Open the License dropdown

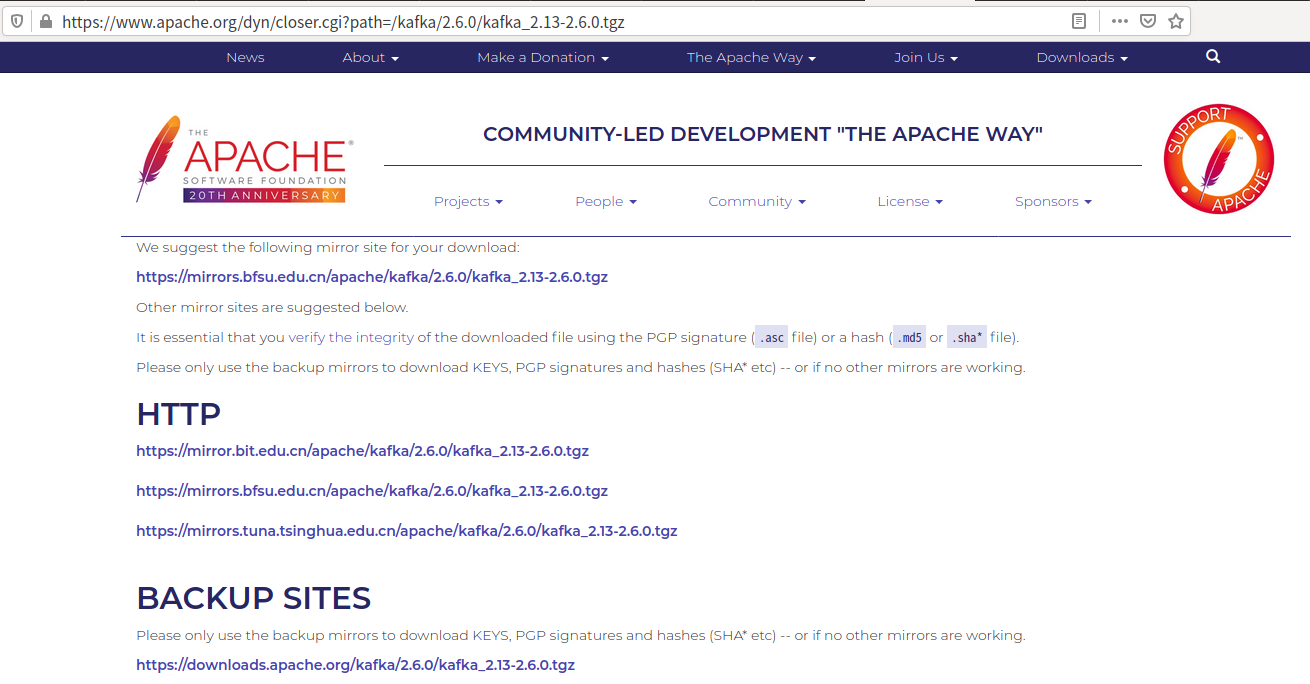click(910, 201)
